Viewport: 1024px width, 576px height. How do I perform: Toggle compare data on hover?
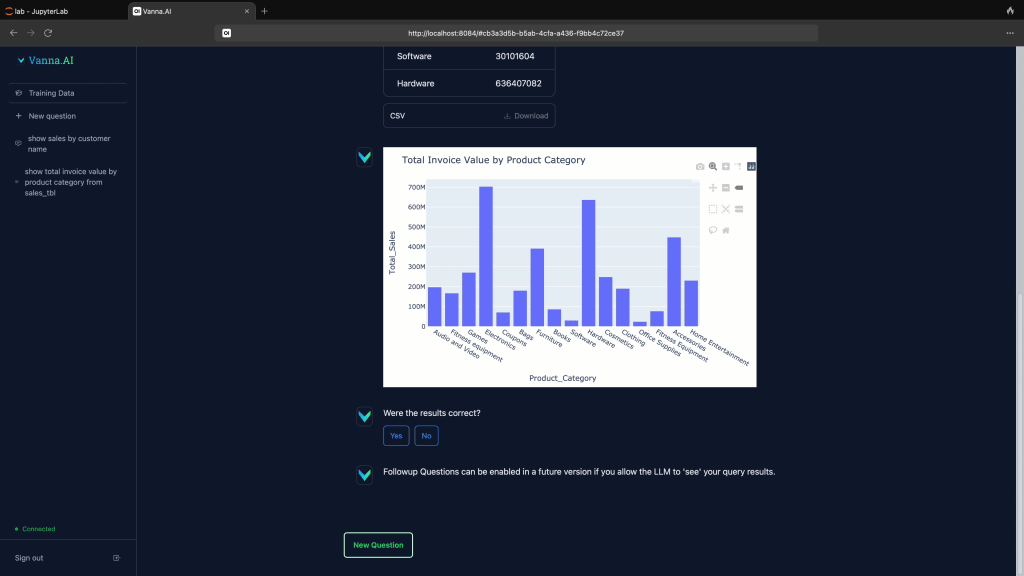(739, 209)
